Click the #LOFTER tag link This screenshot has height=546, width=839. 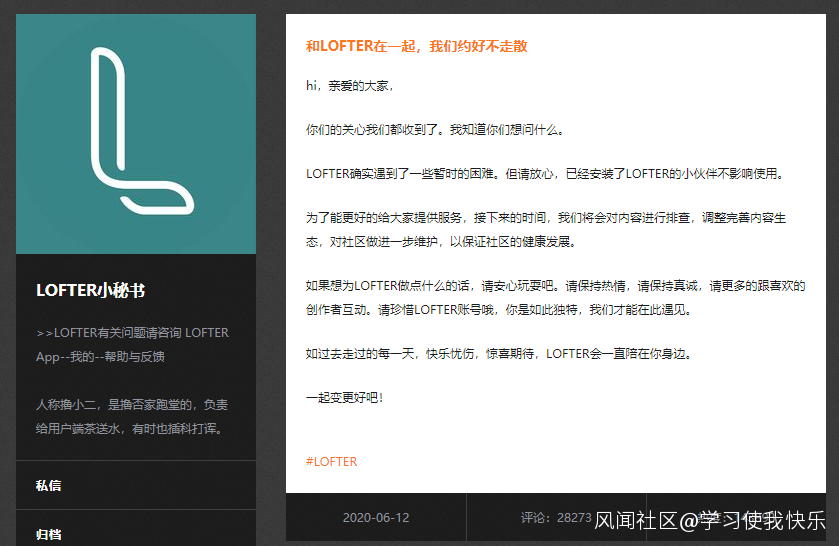coord(331,461)
